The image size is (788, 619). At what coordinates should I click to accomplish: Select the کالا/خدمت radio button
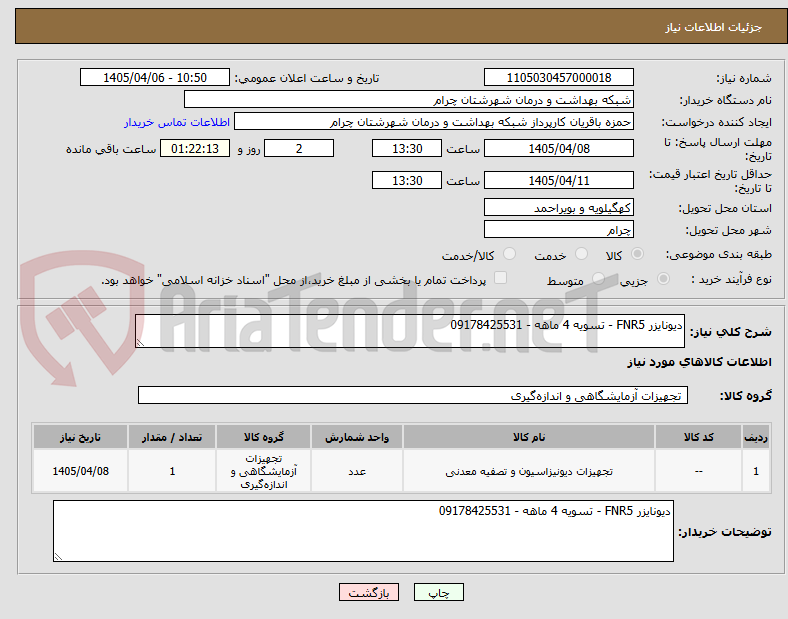[x=510, y=254]
